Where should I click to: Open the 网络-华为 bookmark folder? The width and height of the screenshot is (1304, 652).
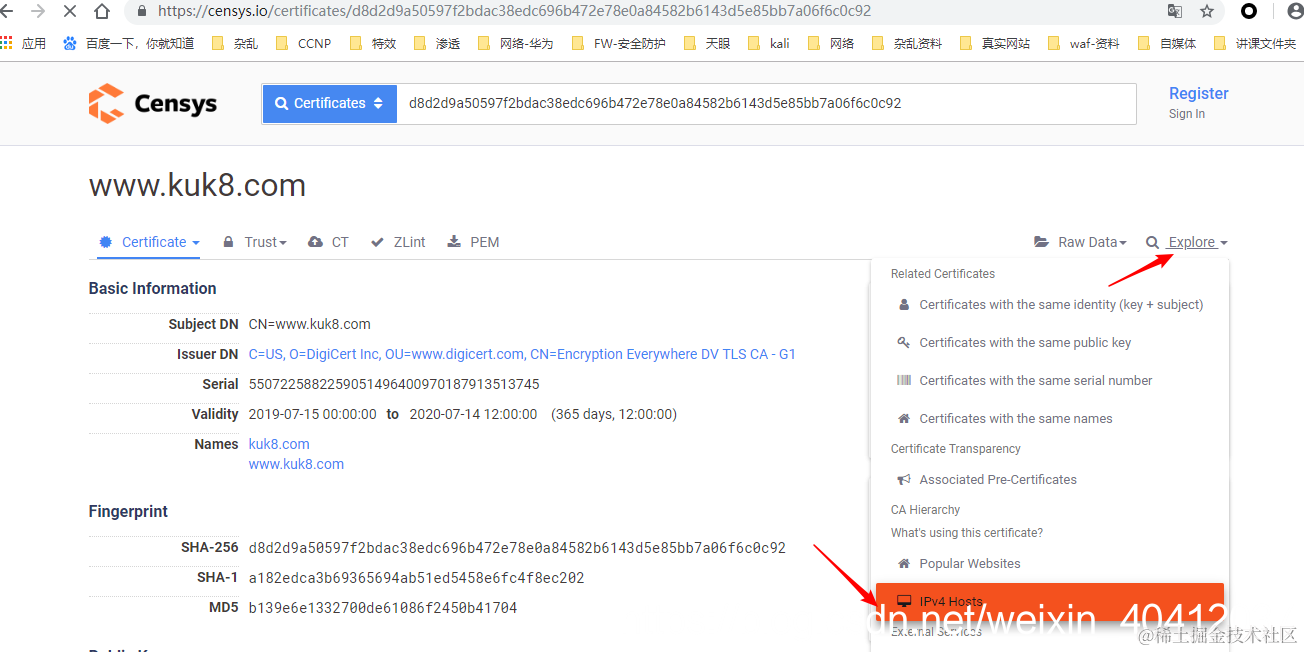(x=515, y=43)
